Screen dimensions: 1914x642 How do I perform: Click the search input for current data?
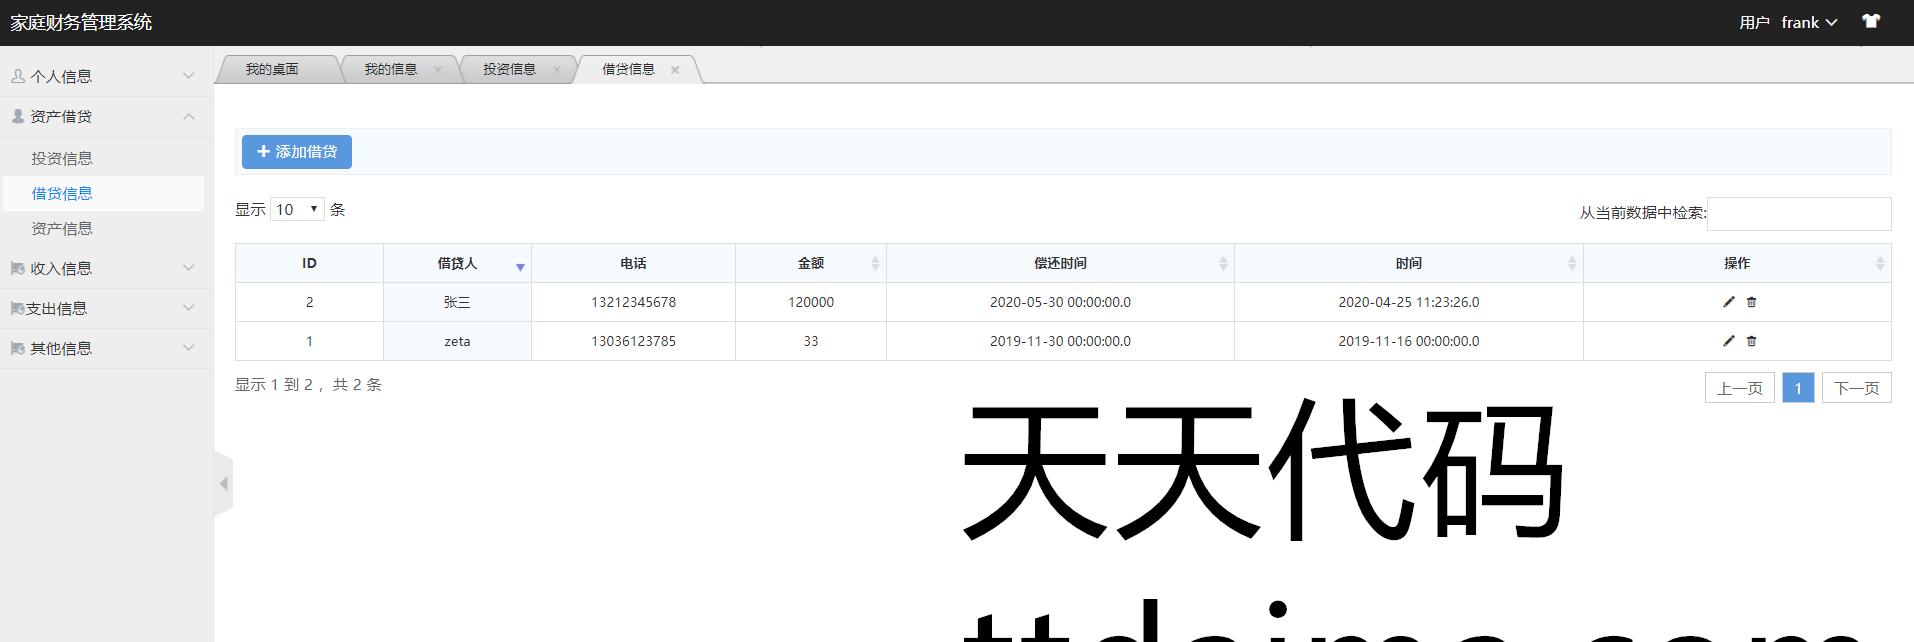tap(1798, 213)
